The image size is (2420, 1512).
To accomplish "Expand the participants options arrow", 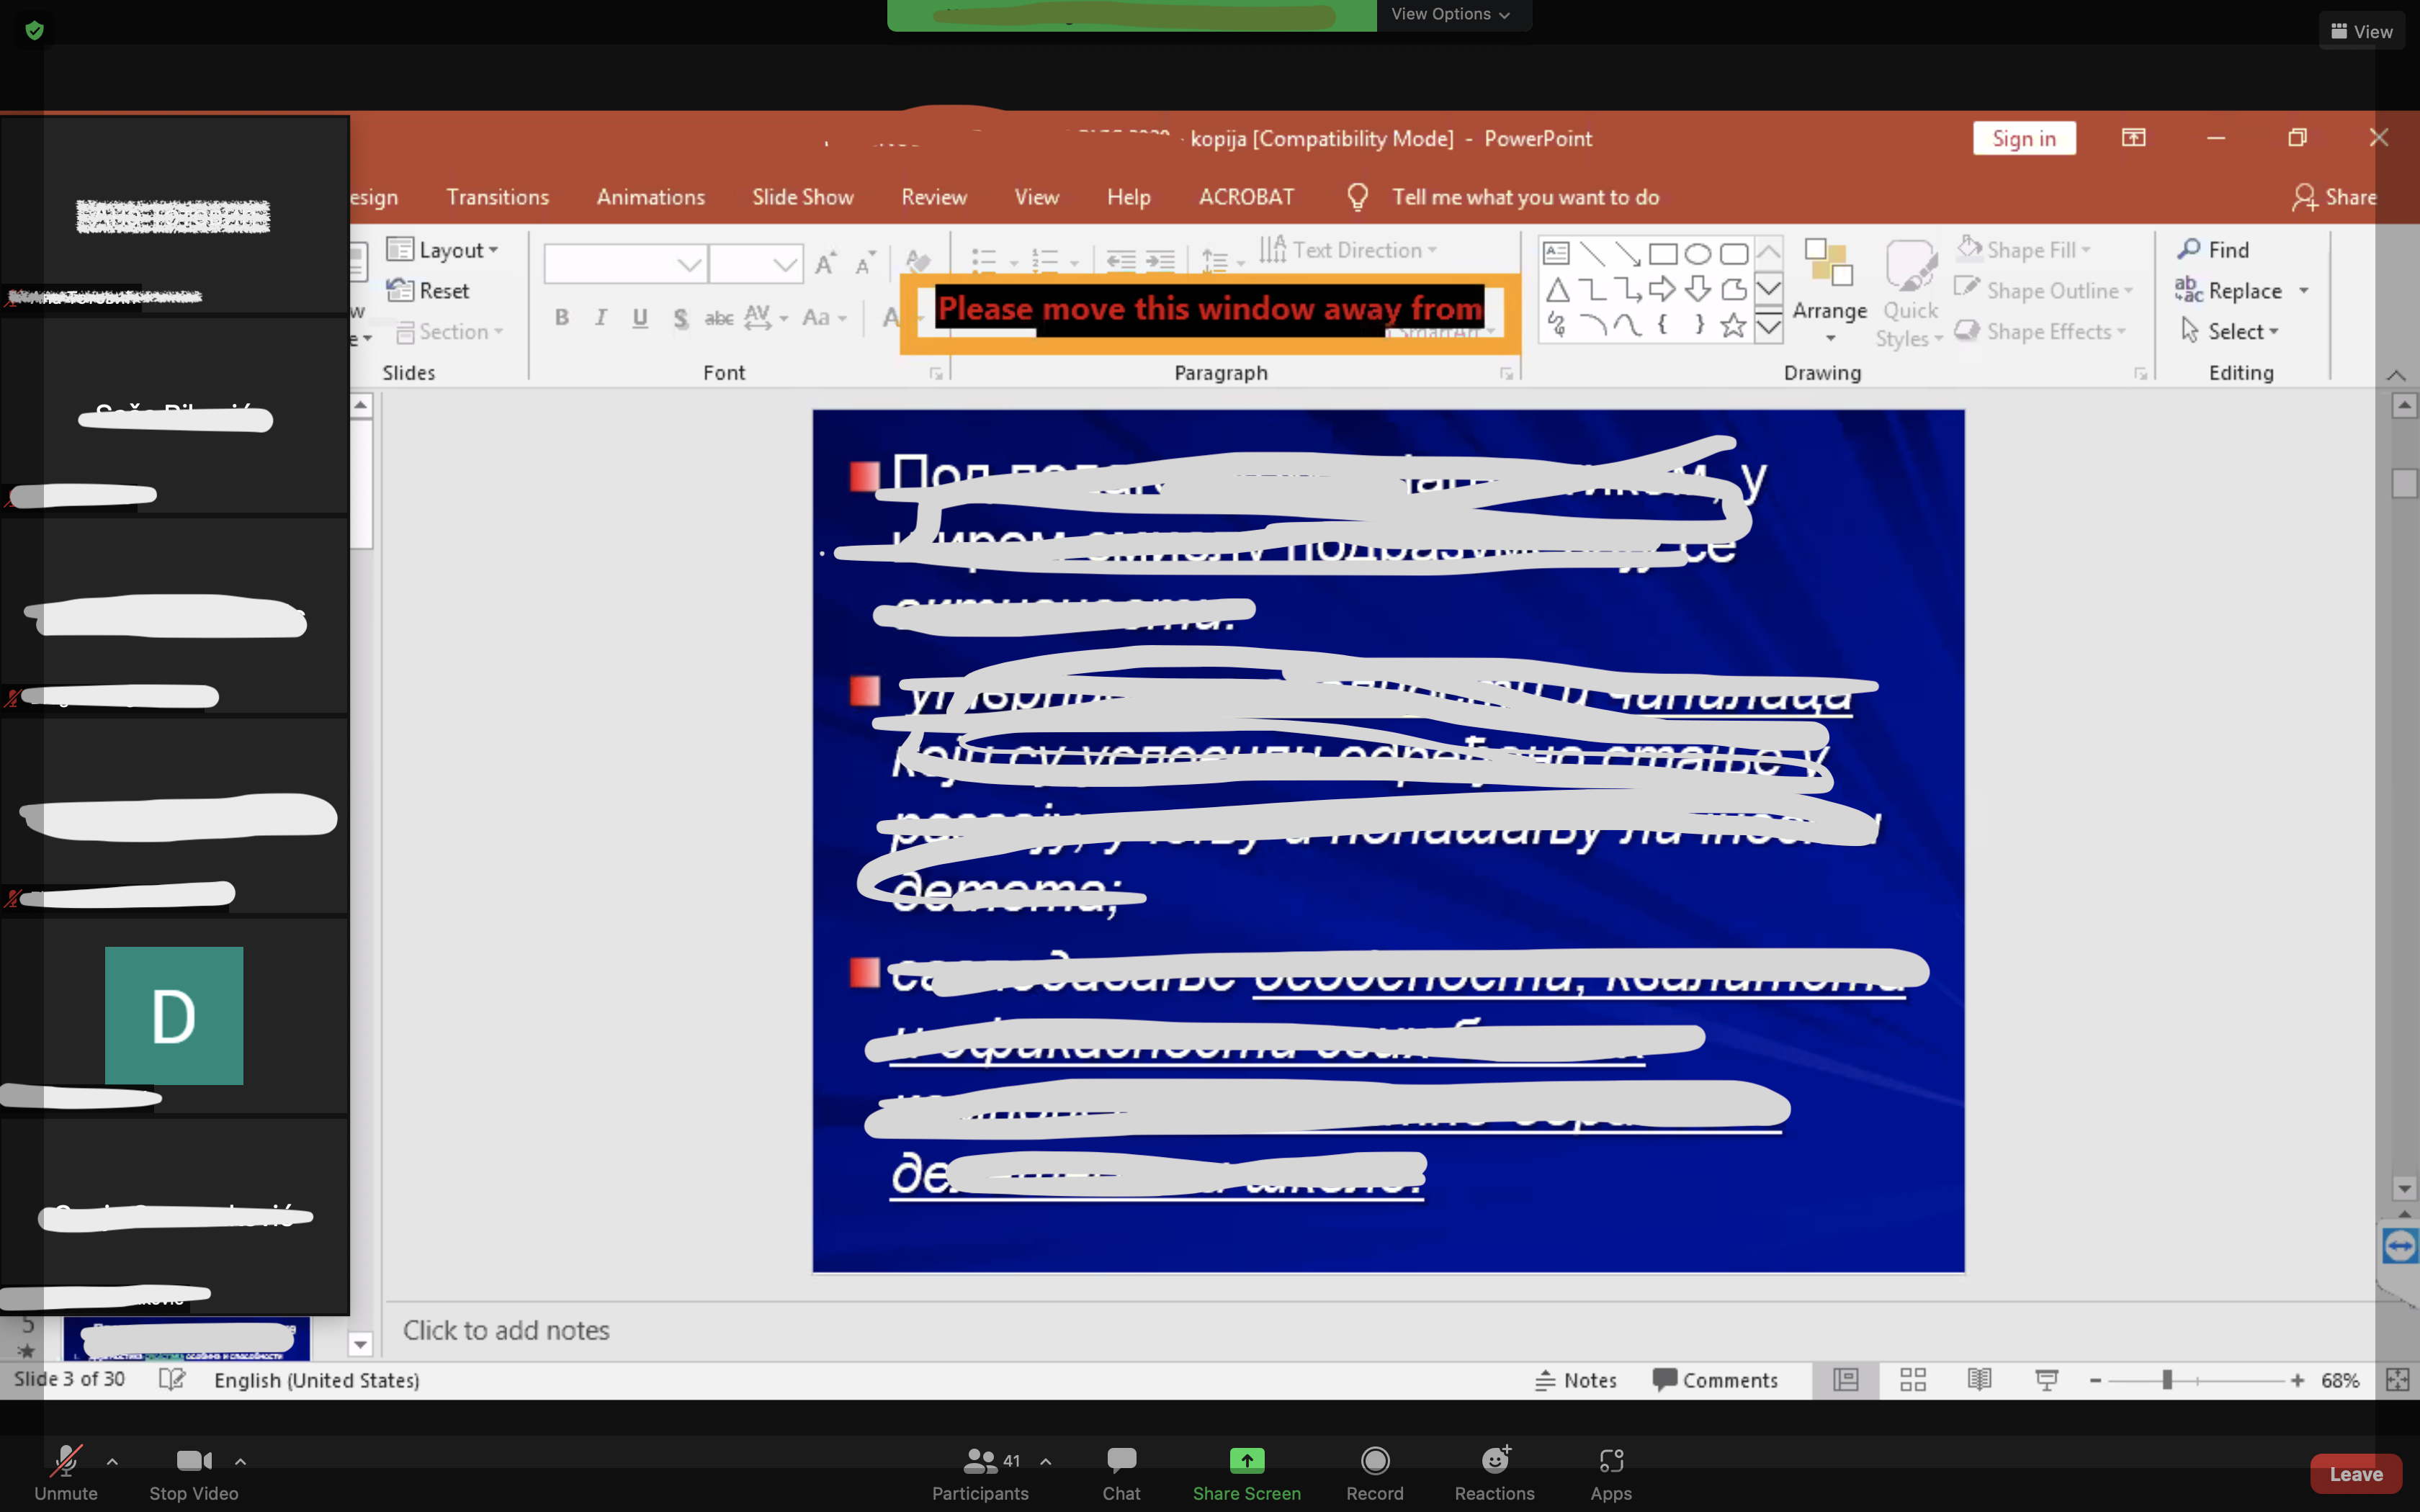I will [1045, 1461].
